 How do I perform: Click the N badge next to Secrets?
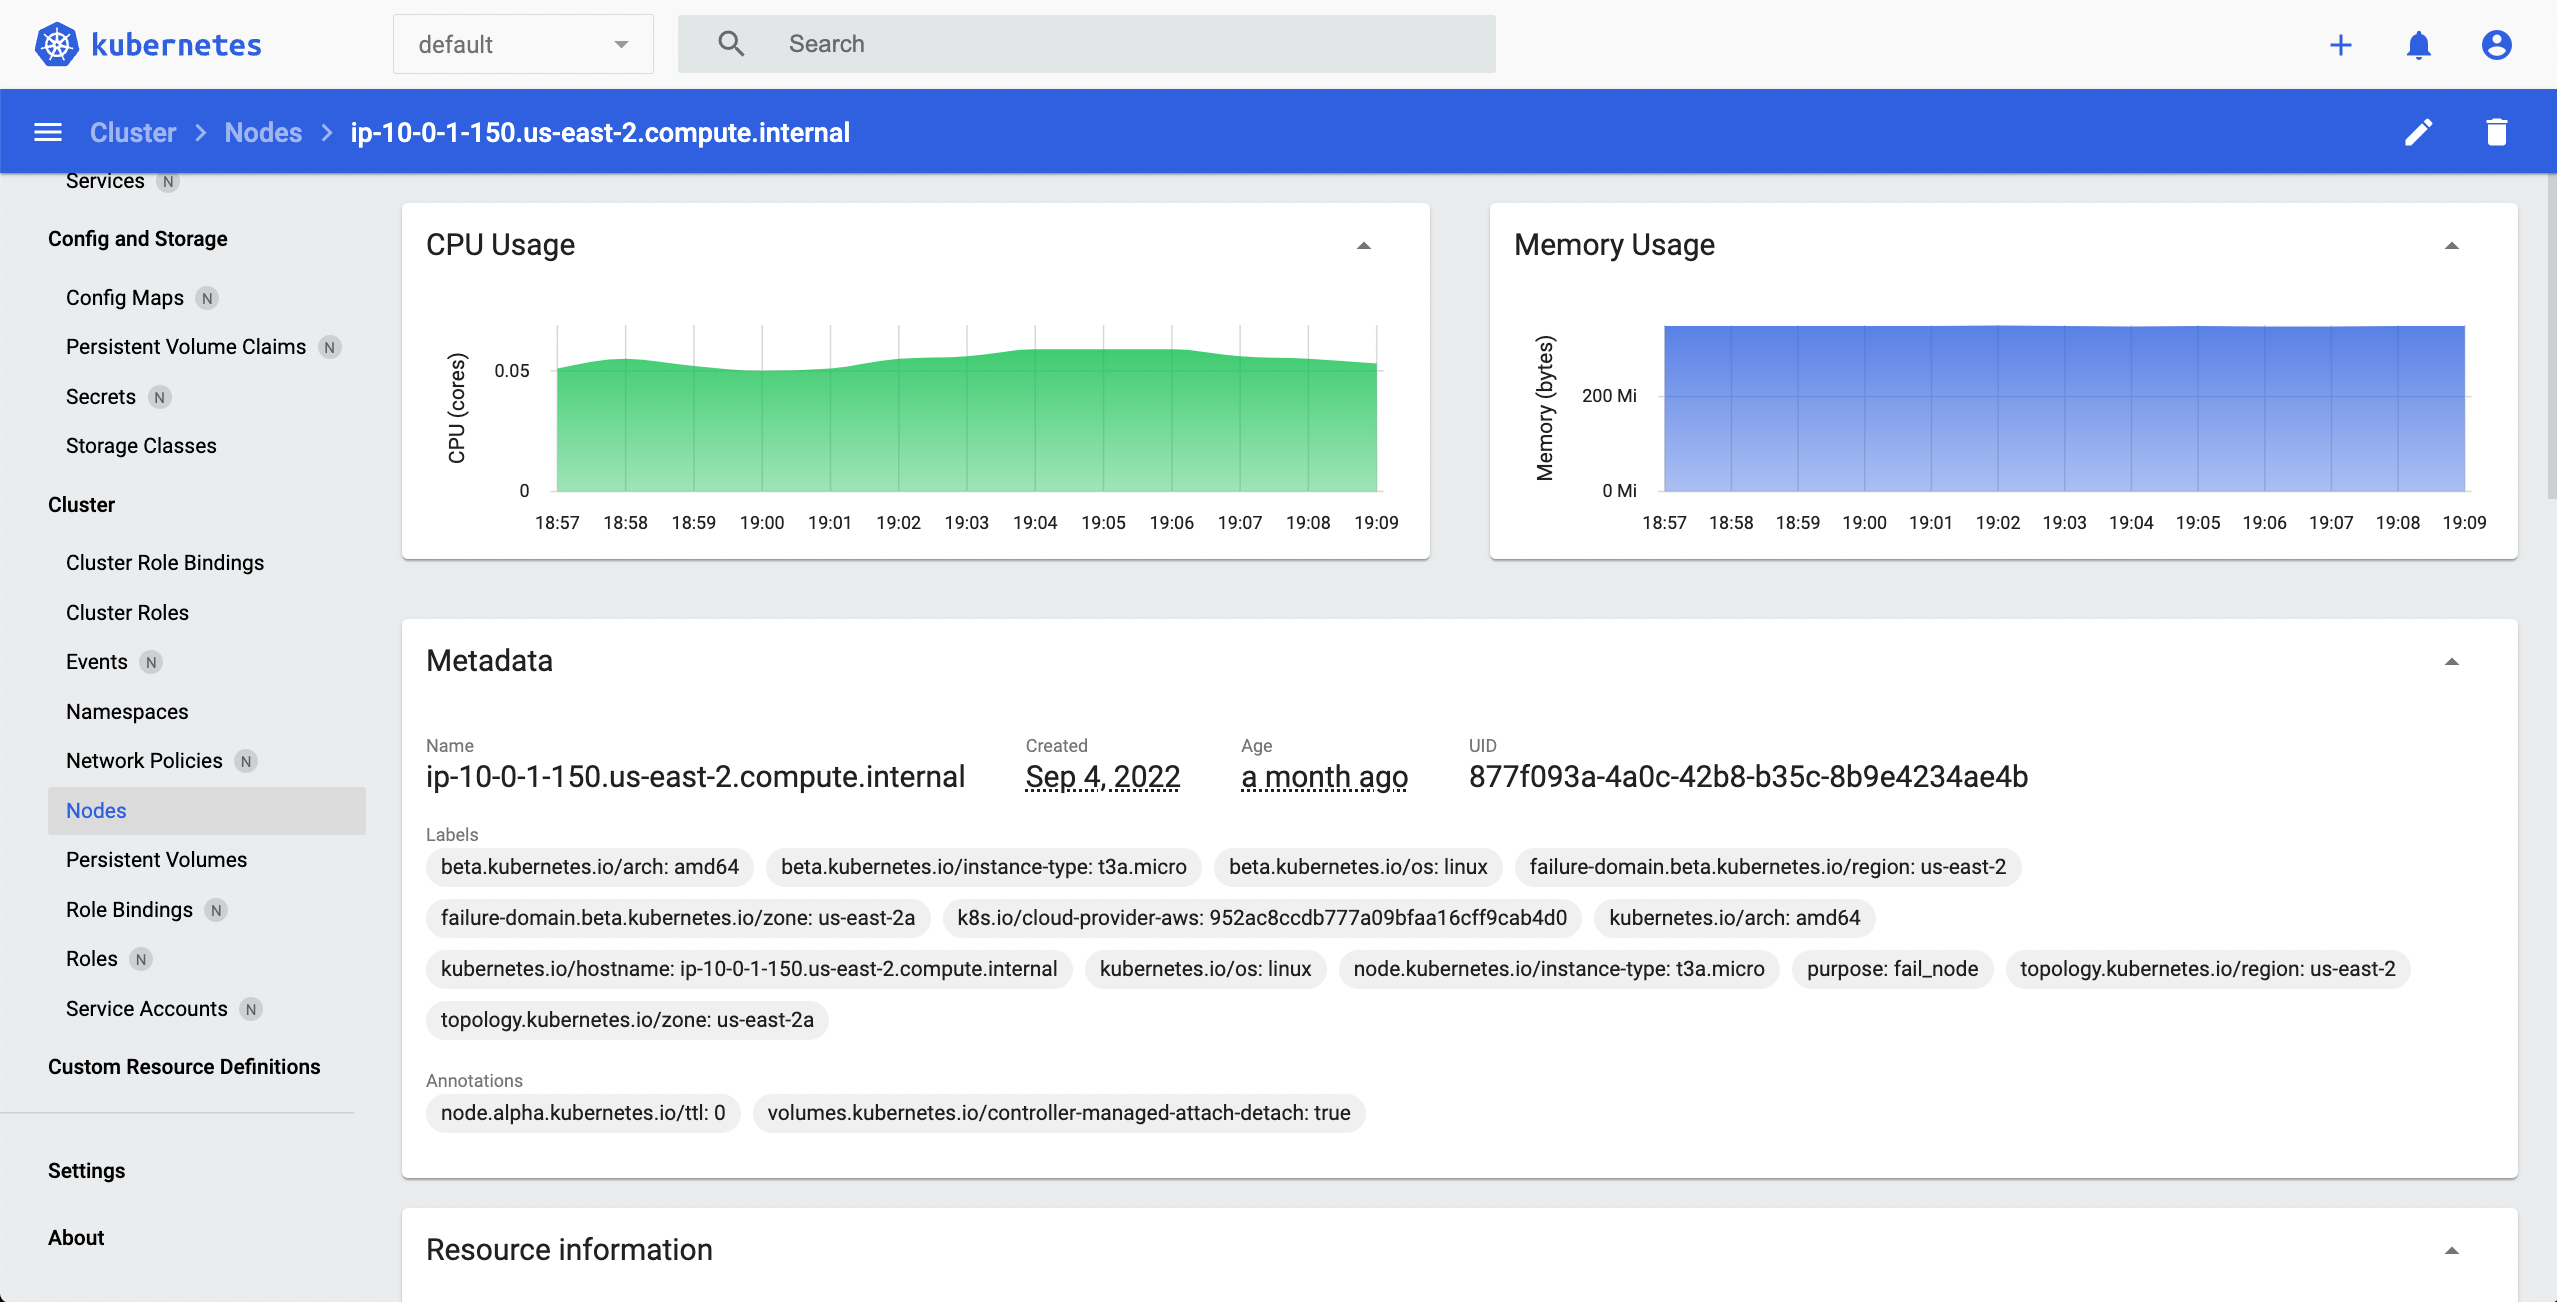point(159,397)
